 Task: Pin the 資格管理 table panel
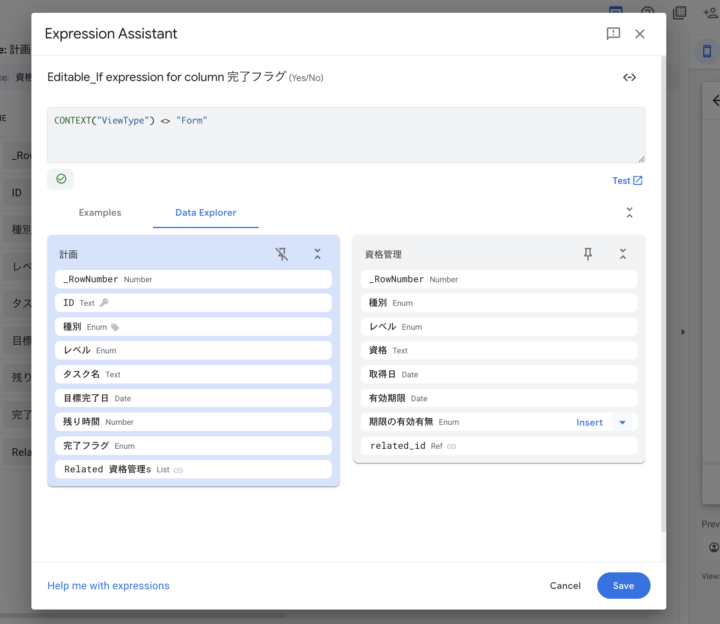(x=588, y=255)
